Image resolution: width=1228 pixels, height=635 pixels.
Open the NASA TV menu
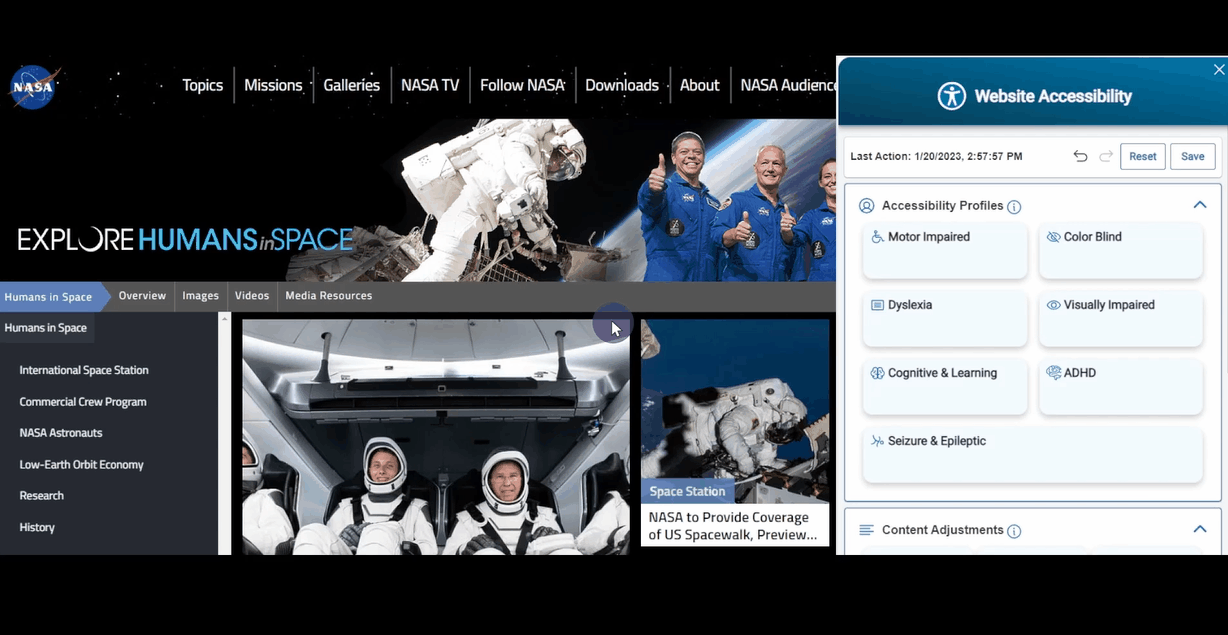click(x=430, y=85)
